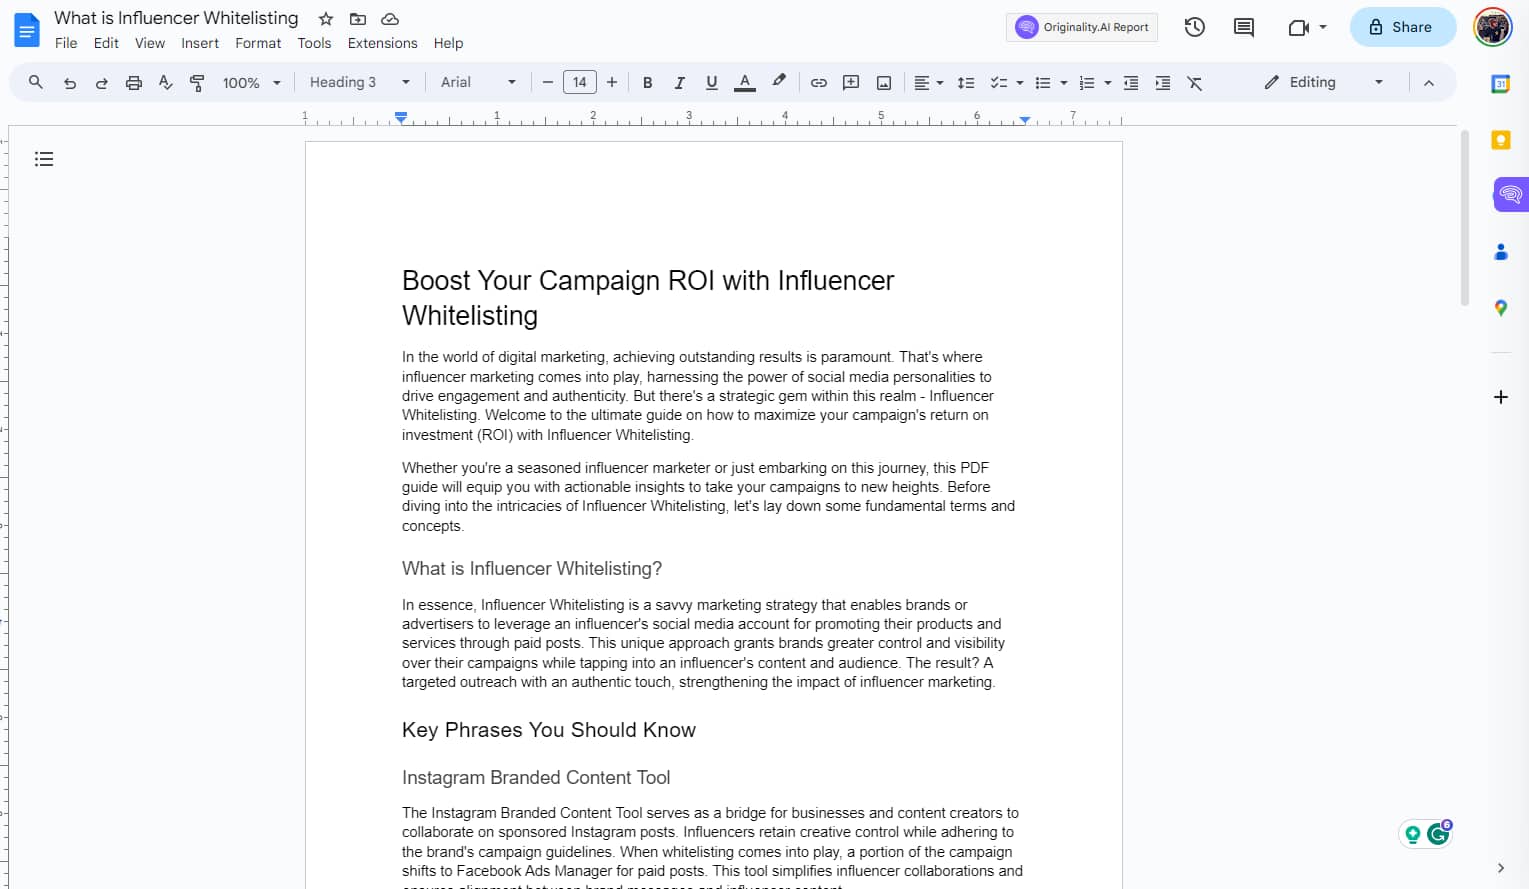This screenshot has height=889, width=1529.
Task: Select the paint format tool
Action: click(197, 83)
